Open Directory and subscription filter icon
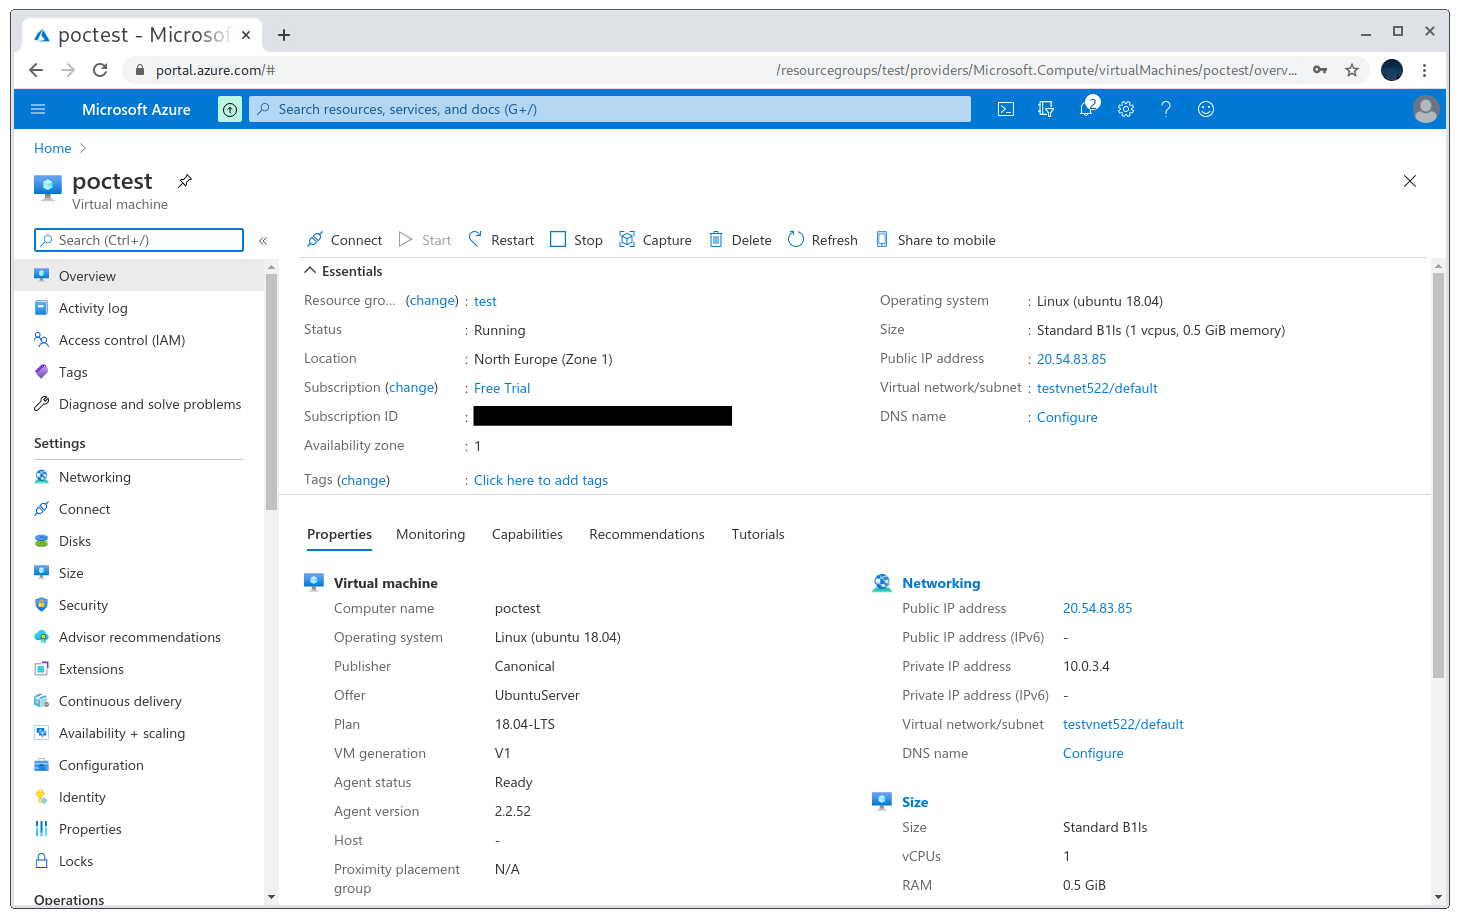Screen dimensions: 1461x920 [1046, 109]
